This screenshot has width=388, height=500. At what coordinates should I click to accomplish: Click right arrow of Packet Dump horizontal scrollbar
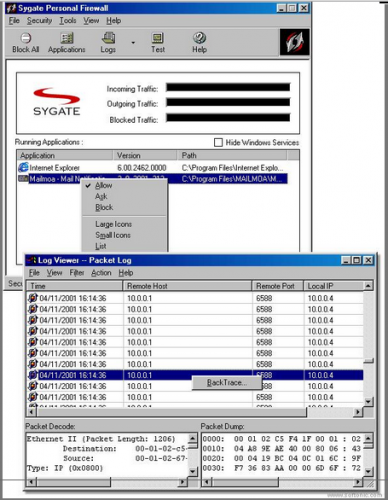tap(358, 482)
